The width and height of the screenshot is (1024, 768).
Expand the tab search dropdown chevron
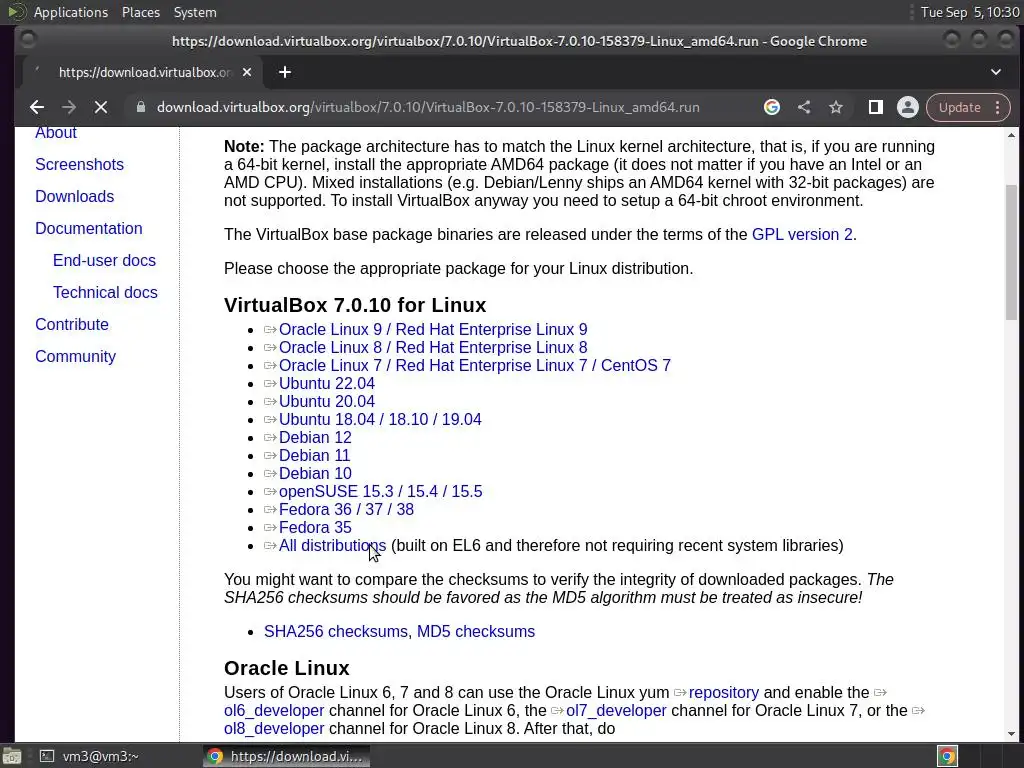pos(996,72)
